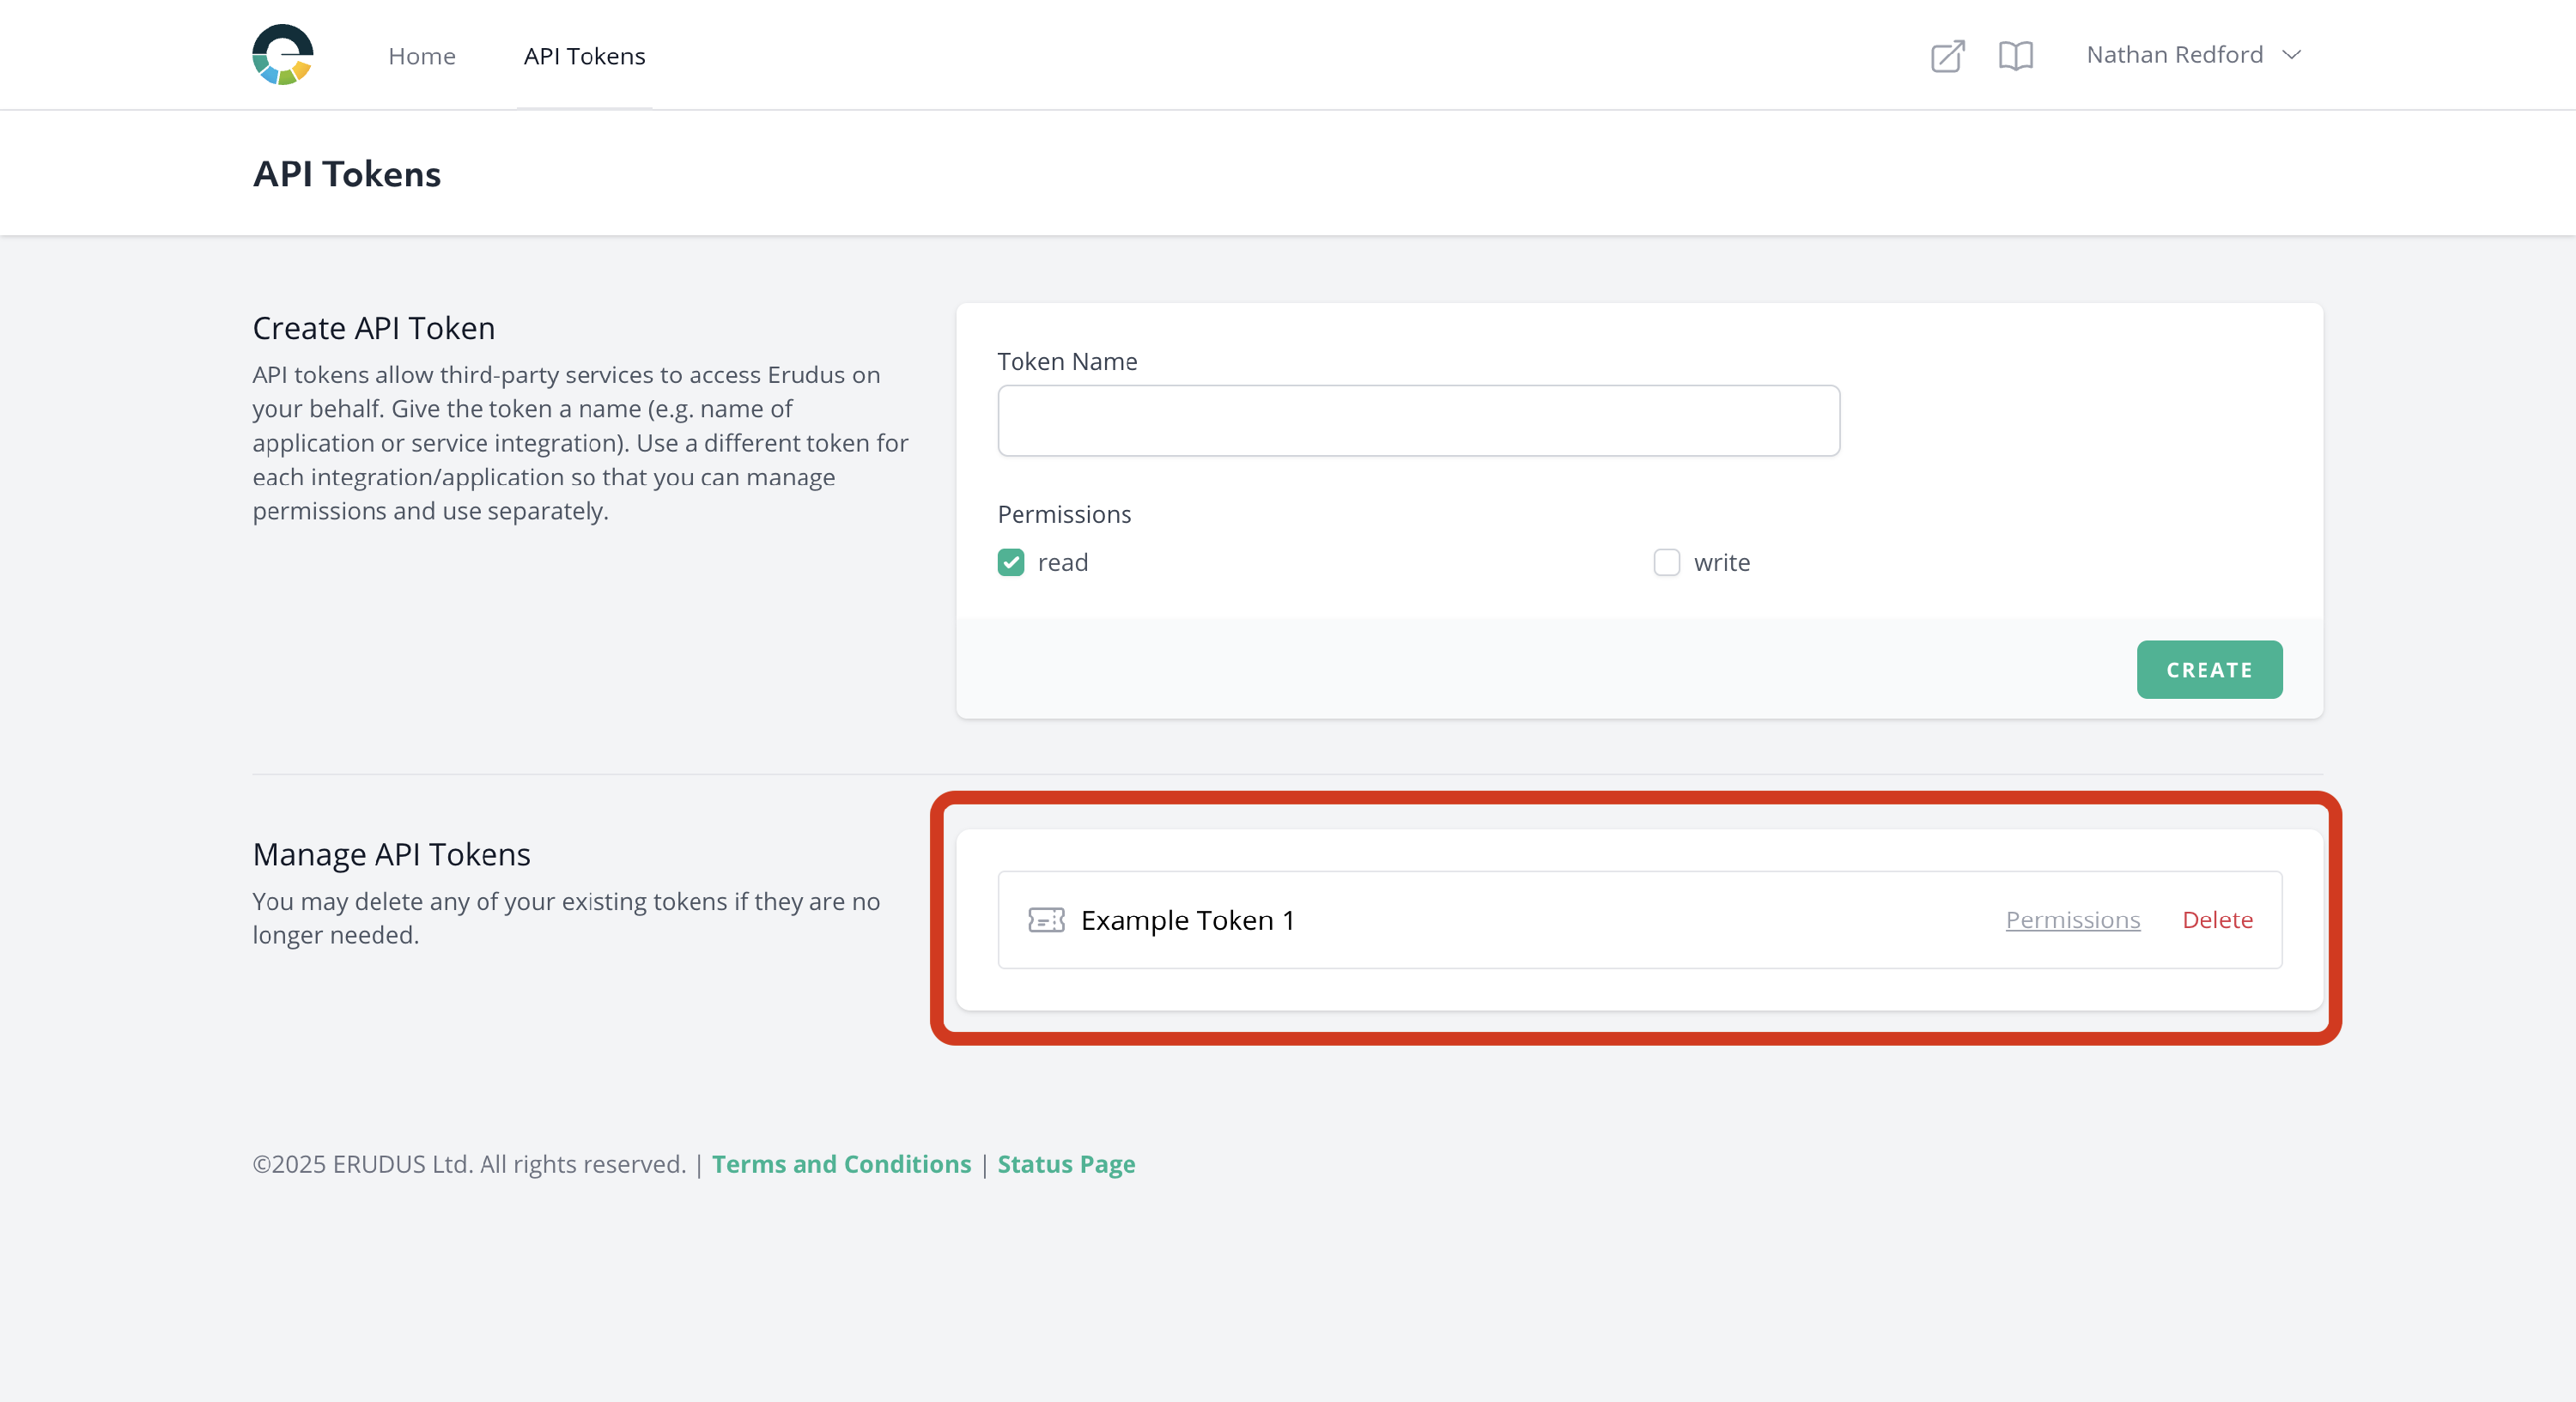Screen dimensions: 2576x1402
Task: Open Permissions for Example Token 1
Action: (x=2072, y=920)
